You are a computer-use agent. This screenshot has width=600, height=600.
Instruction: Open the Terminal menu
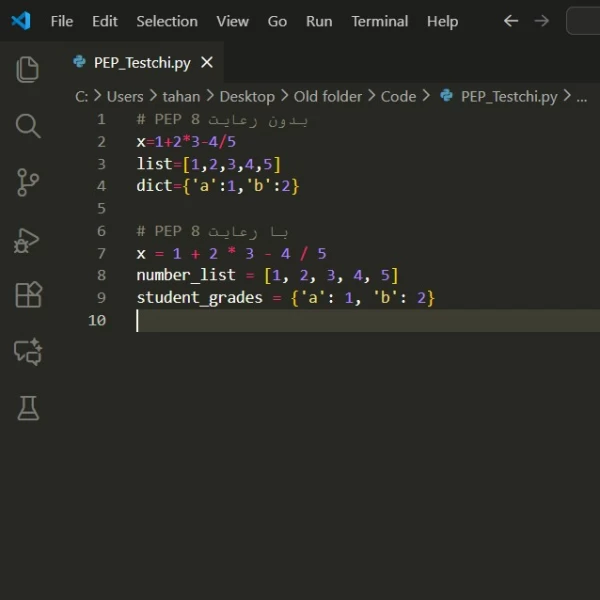pyautogui.click(x=380, y=21)
